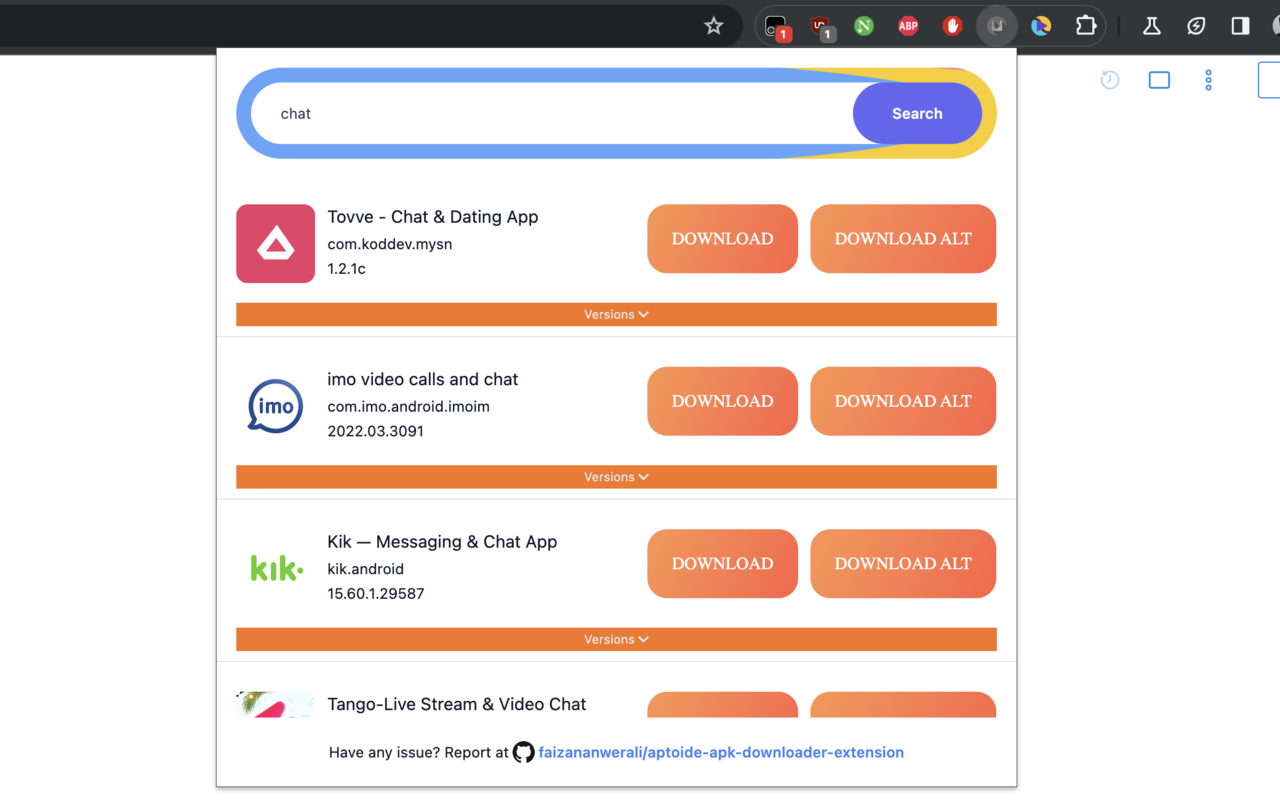Click the history clock icon on the page

click(x=1110, y=80)
